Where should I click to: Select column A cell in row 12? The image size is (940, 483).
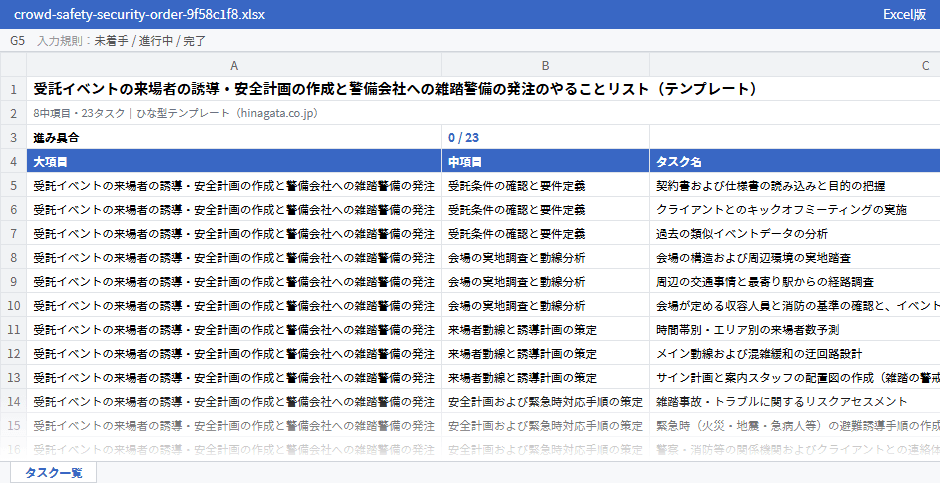234,354
